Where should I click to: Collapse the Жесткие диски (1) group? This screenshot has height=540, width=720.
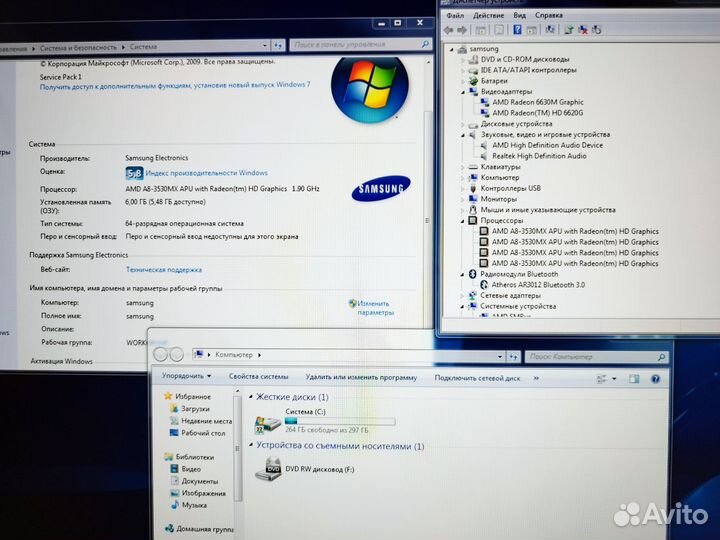[x=251, y=396]
